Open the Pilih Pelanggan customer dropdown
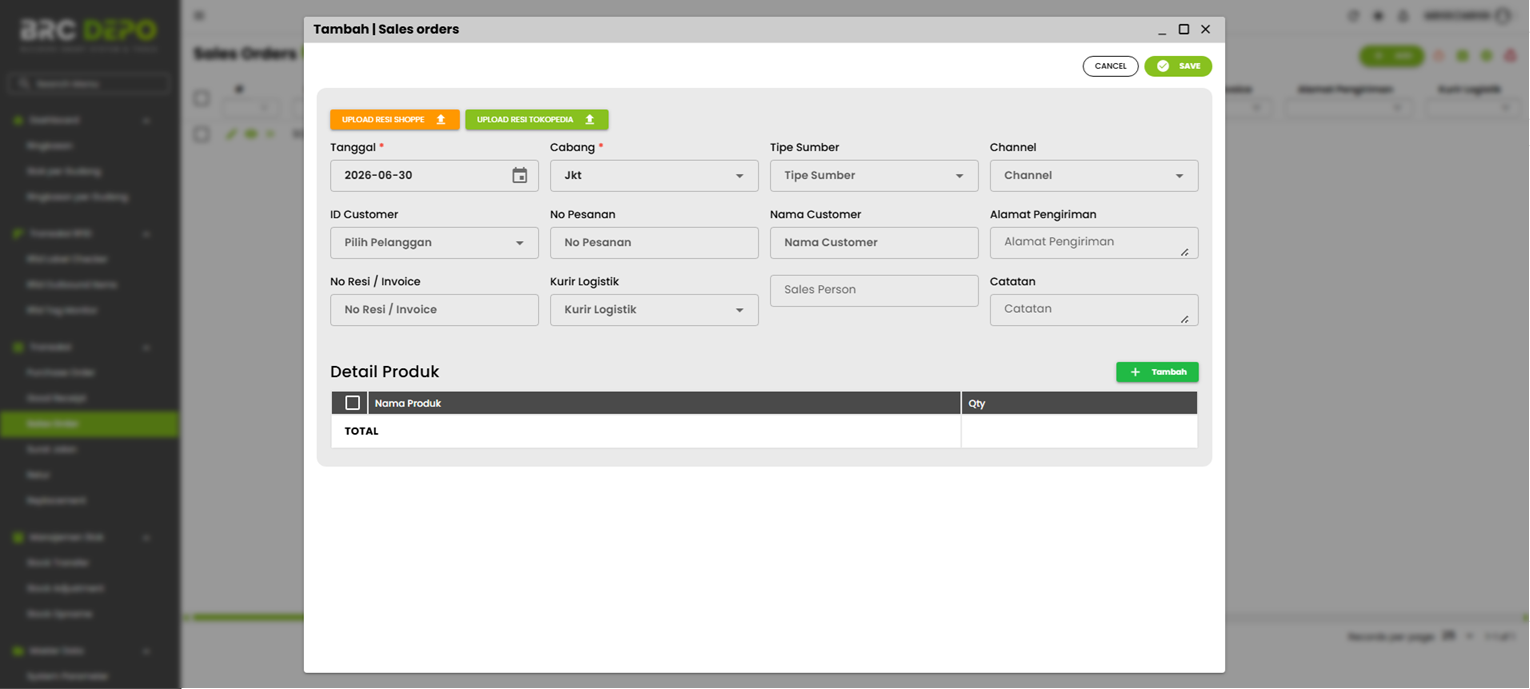Viewport: 1530px width, 689px height. [434, 243]
